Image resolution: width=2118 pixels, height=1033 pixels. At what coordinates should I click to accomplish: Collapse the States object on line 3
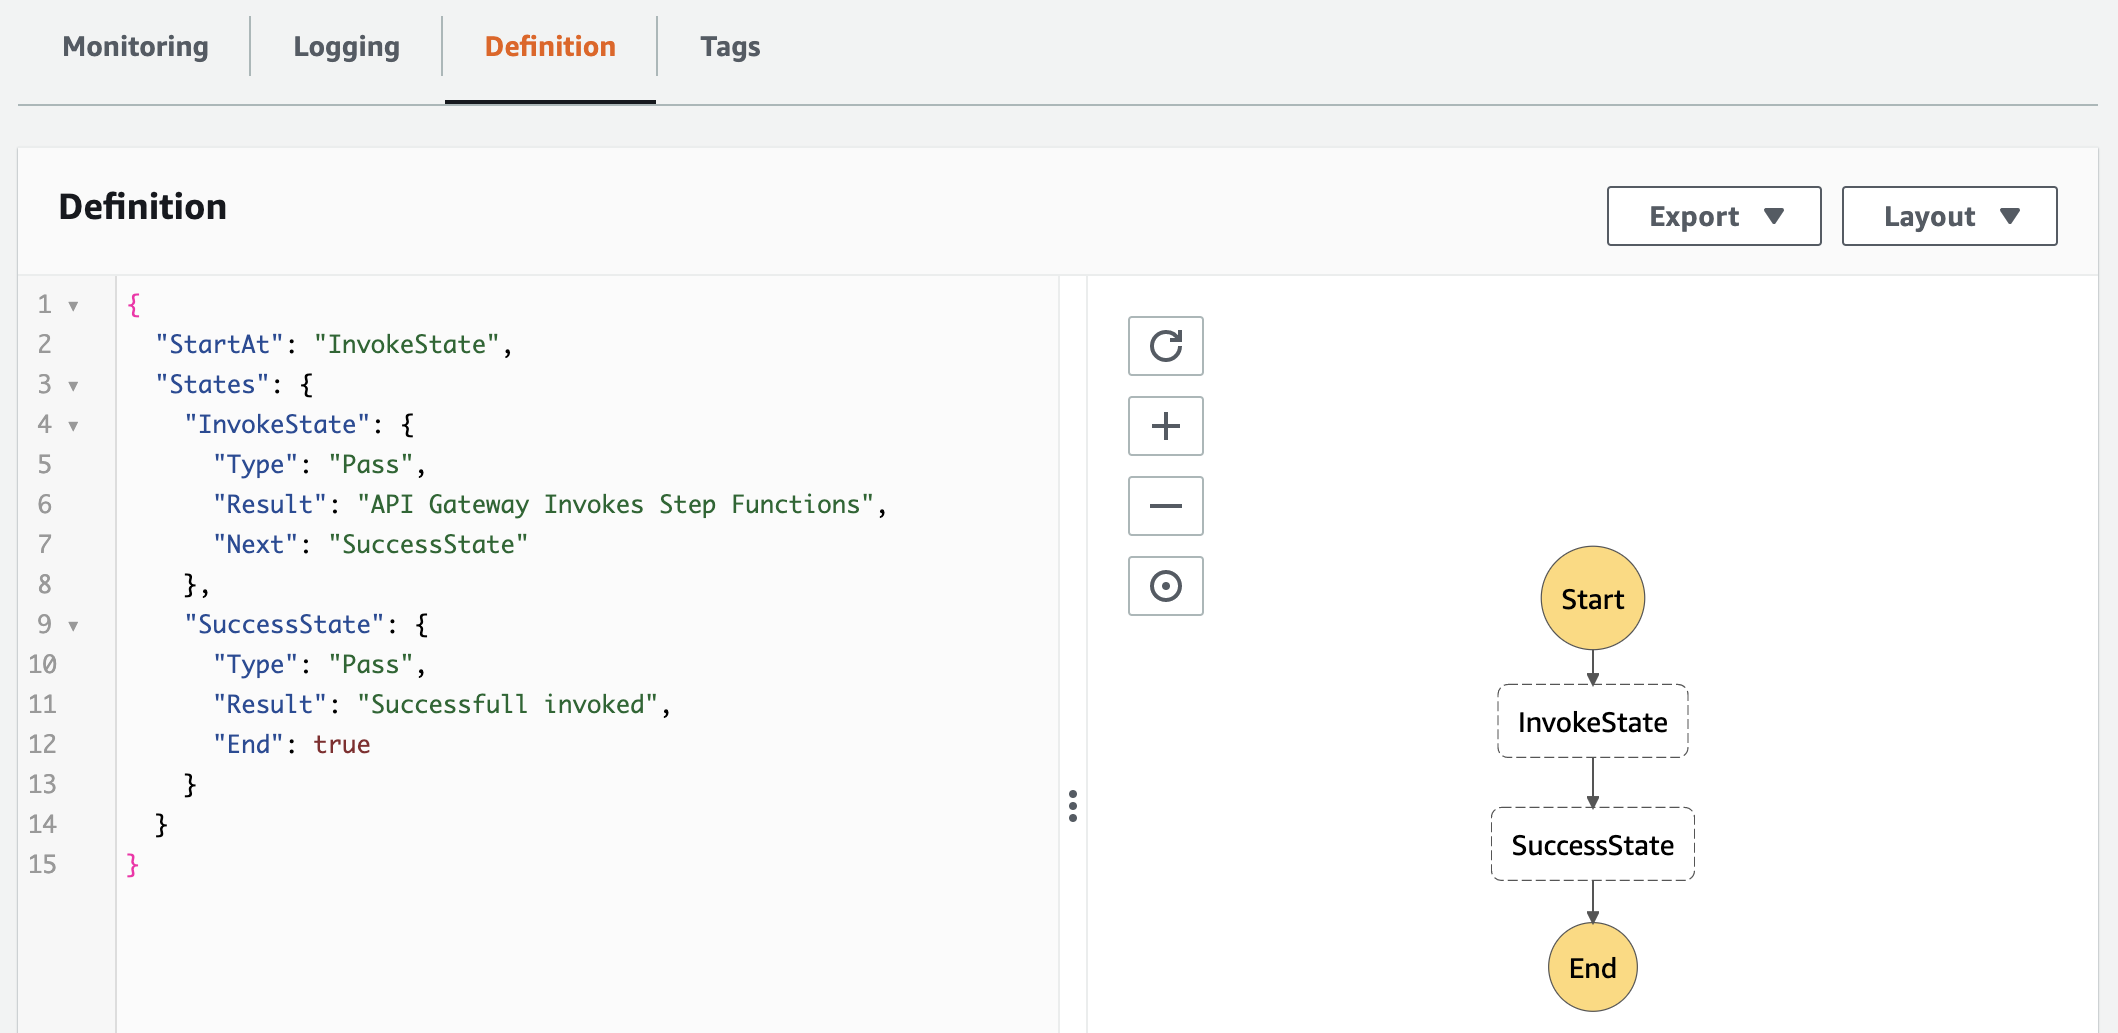(x=71, y=384)
